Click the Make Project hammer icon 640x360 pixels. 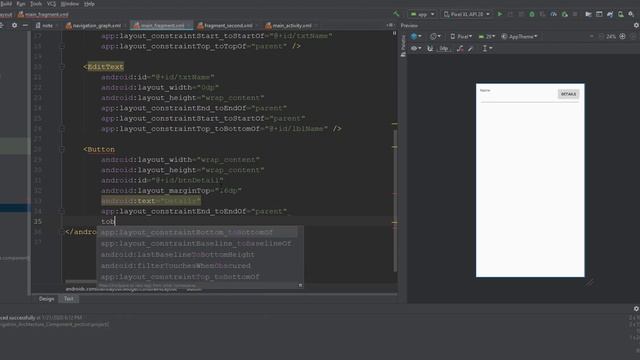pos(396,14)
